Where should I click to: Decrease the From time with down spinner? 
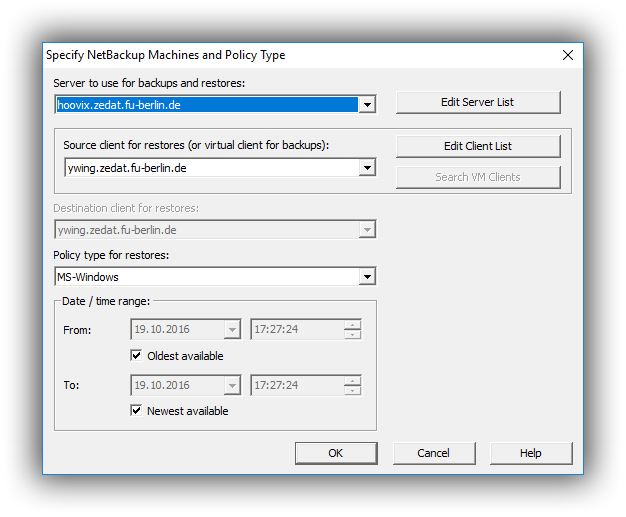pyautogui.click(x=353, y=335)
